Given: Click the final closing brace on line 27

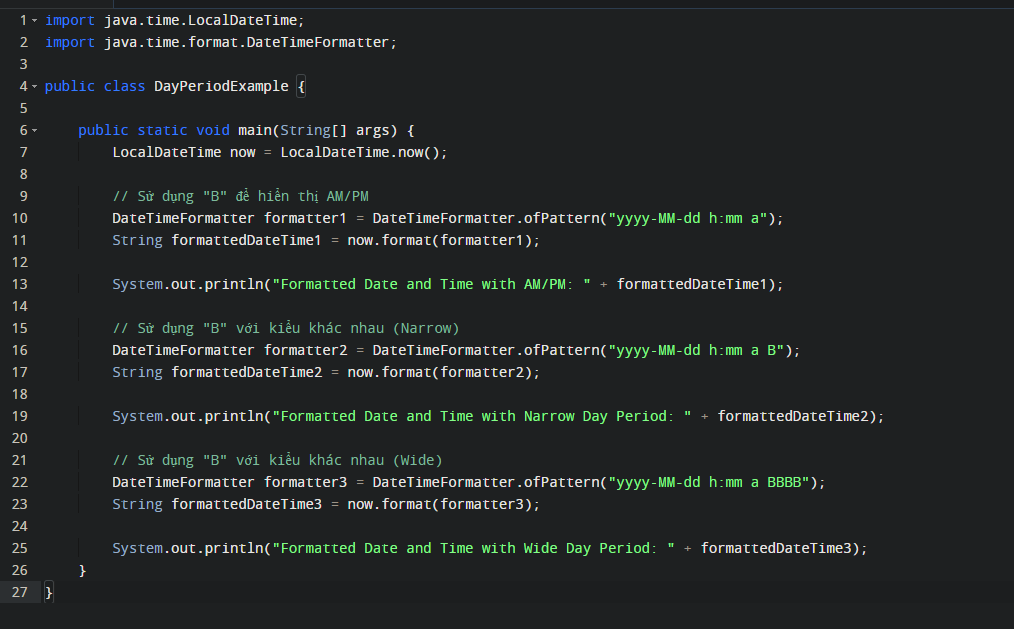Looking at the screenshot, I should coord(49,592).
